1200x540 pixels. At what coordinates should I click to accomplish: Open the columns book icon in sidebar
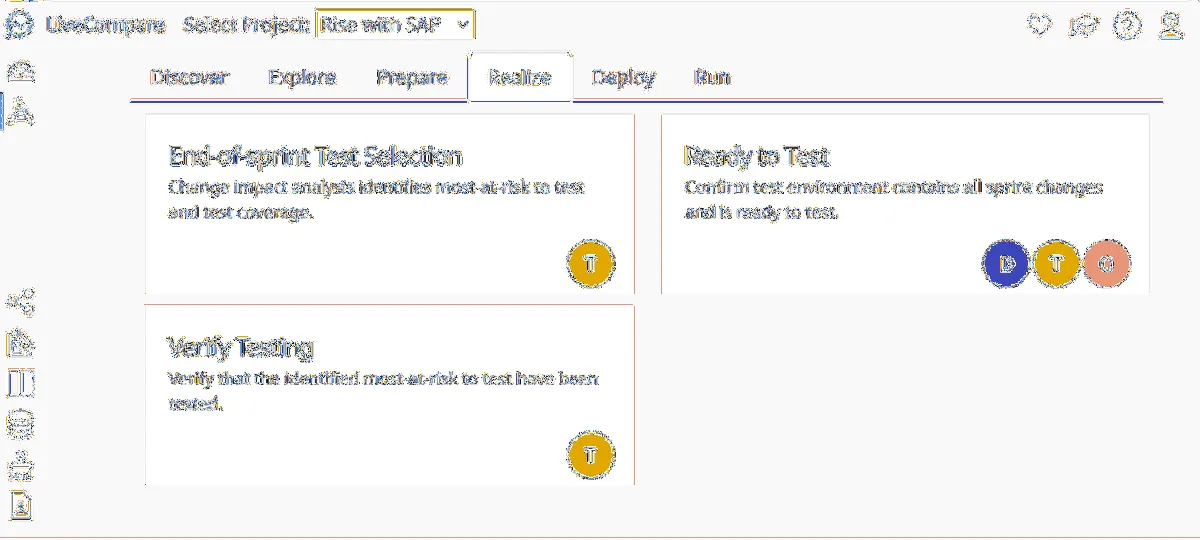click(x=20, y=384)
